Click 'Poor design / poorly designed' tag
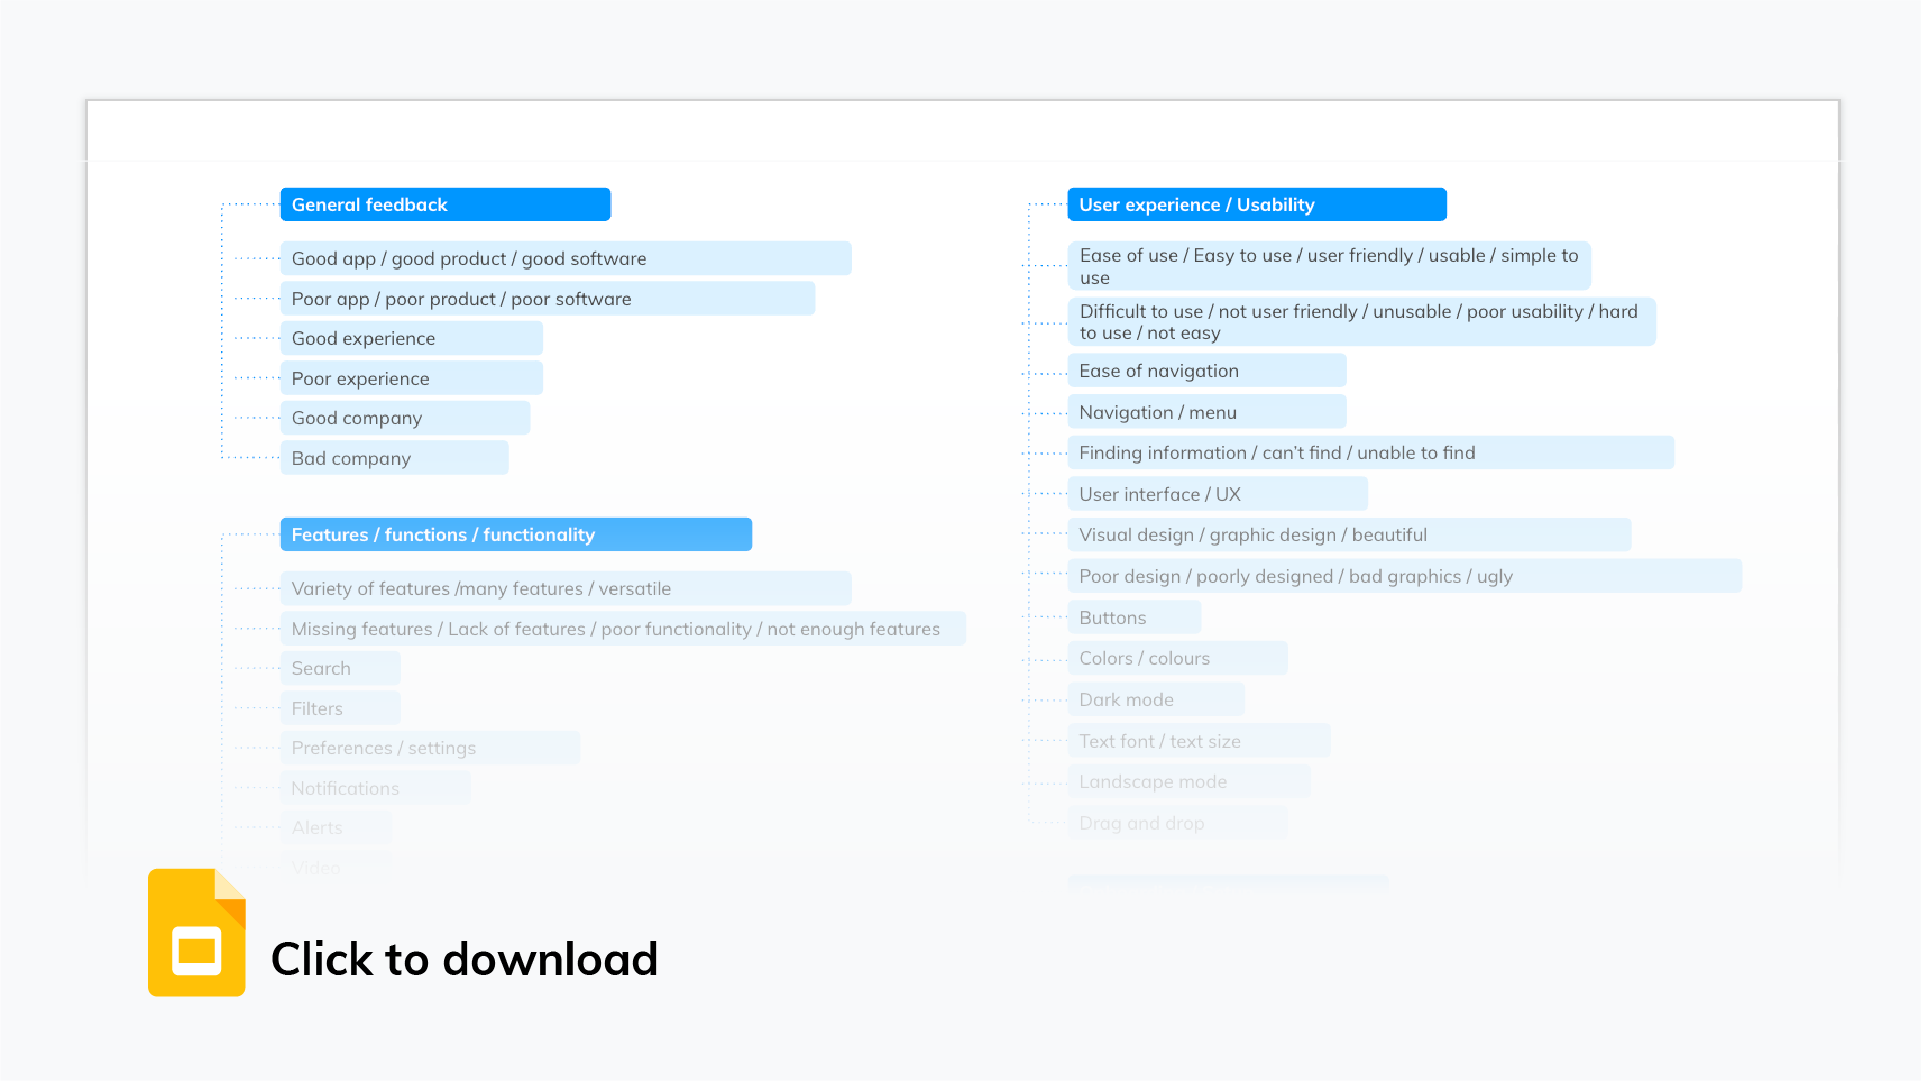Image resolution: width=1921 pixels, height=1081 pixels. 1405,574
